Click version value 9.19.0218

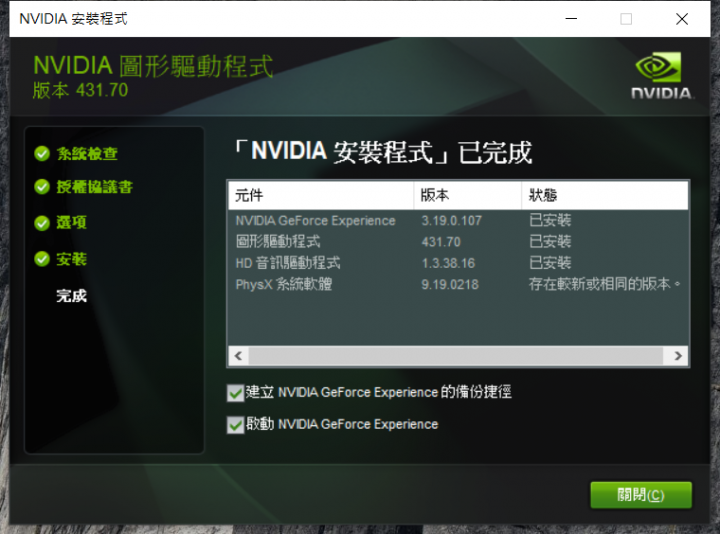(450, 285)
